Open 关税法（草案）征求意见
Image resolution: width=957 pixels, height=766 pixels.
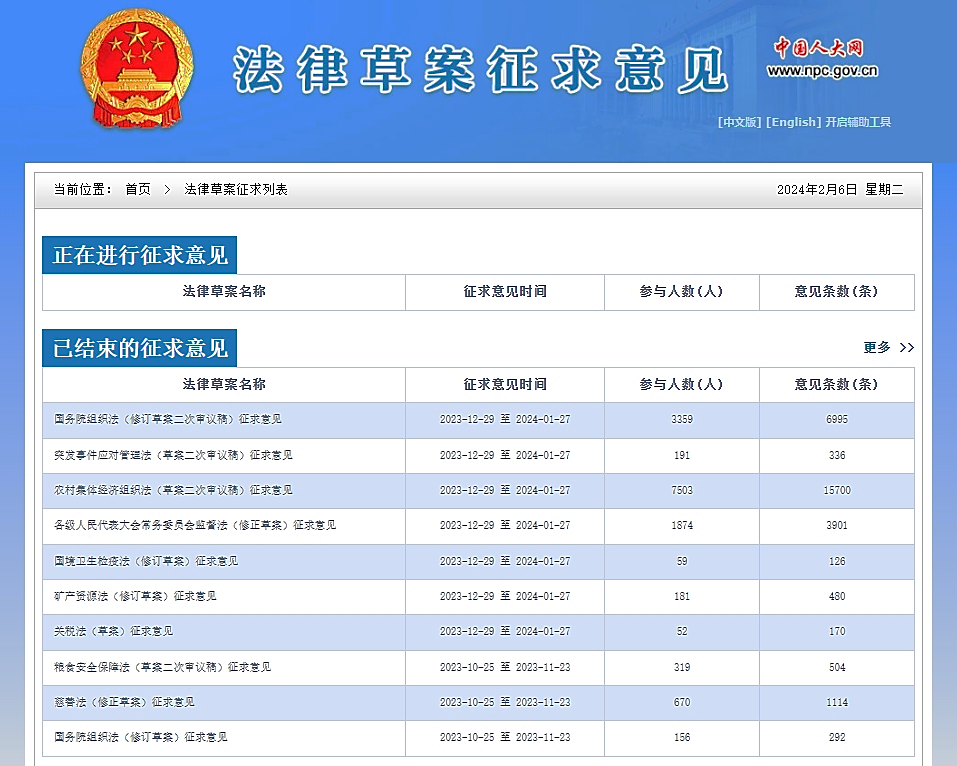tap(113, 631)
